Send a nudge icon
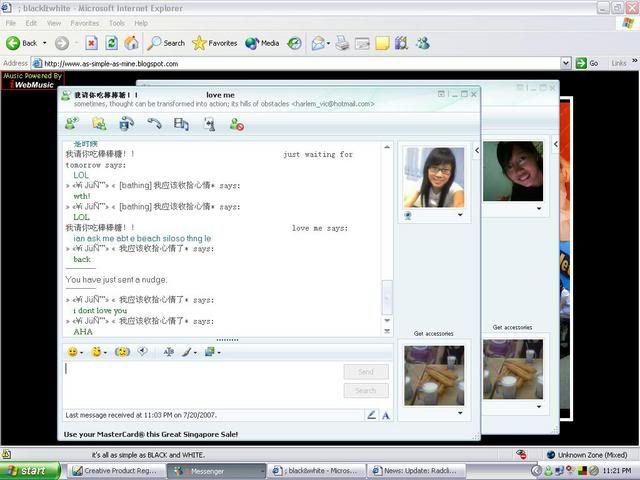 [x=122, y=352]
